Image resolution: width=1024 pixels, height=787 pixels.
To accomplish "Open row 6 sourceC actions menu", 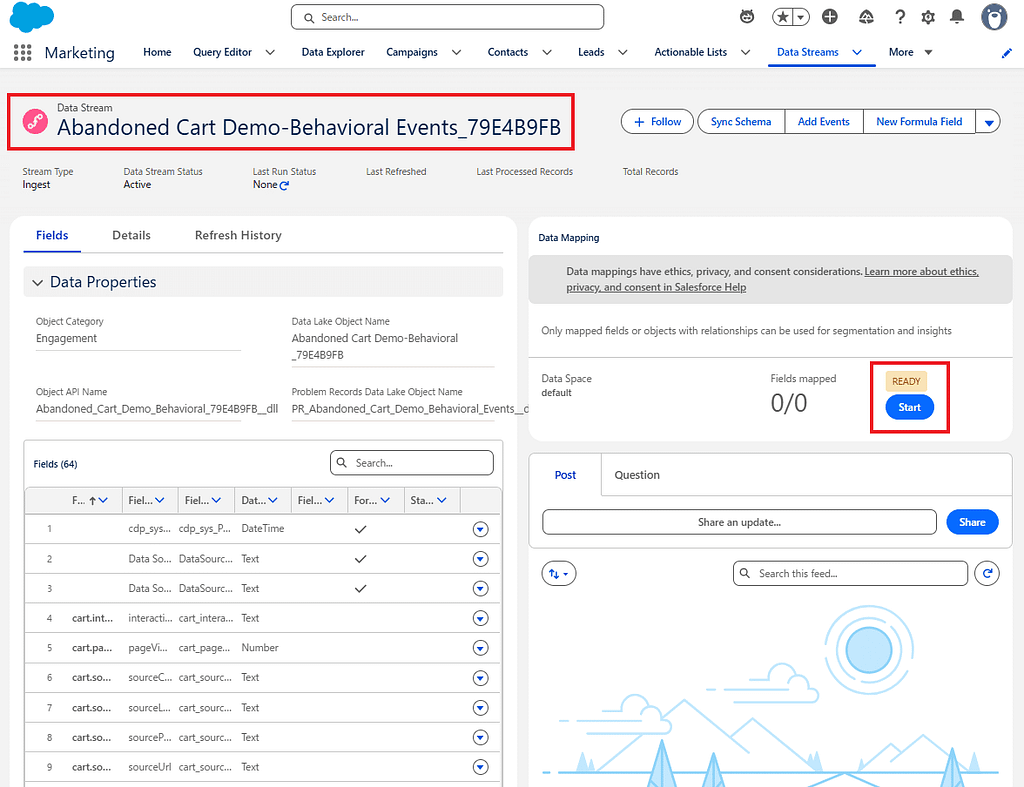I will 481,678.
